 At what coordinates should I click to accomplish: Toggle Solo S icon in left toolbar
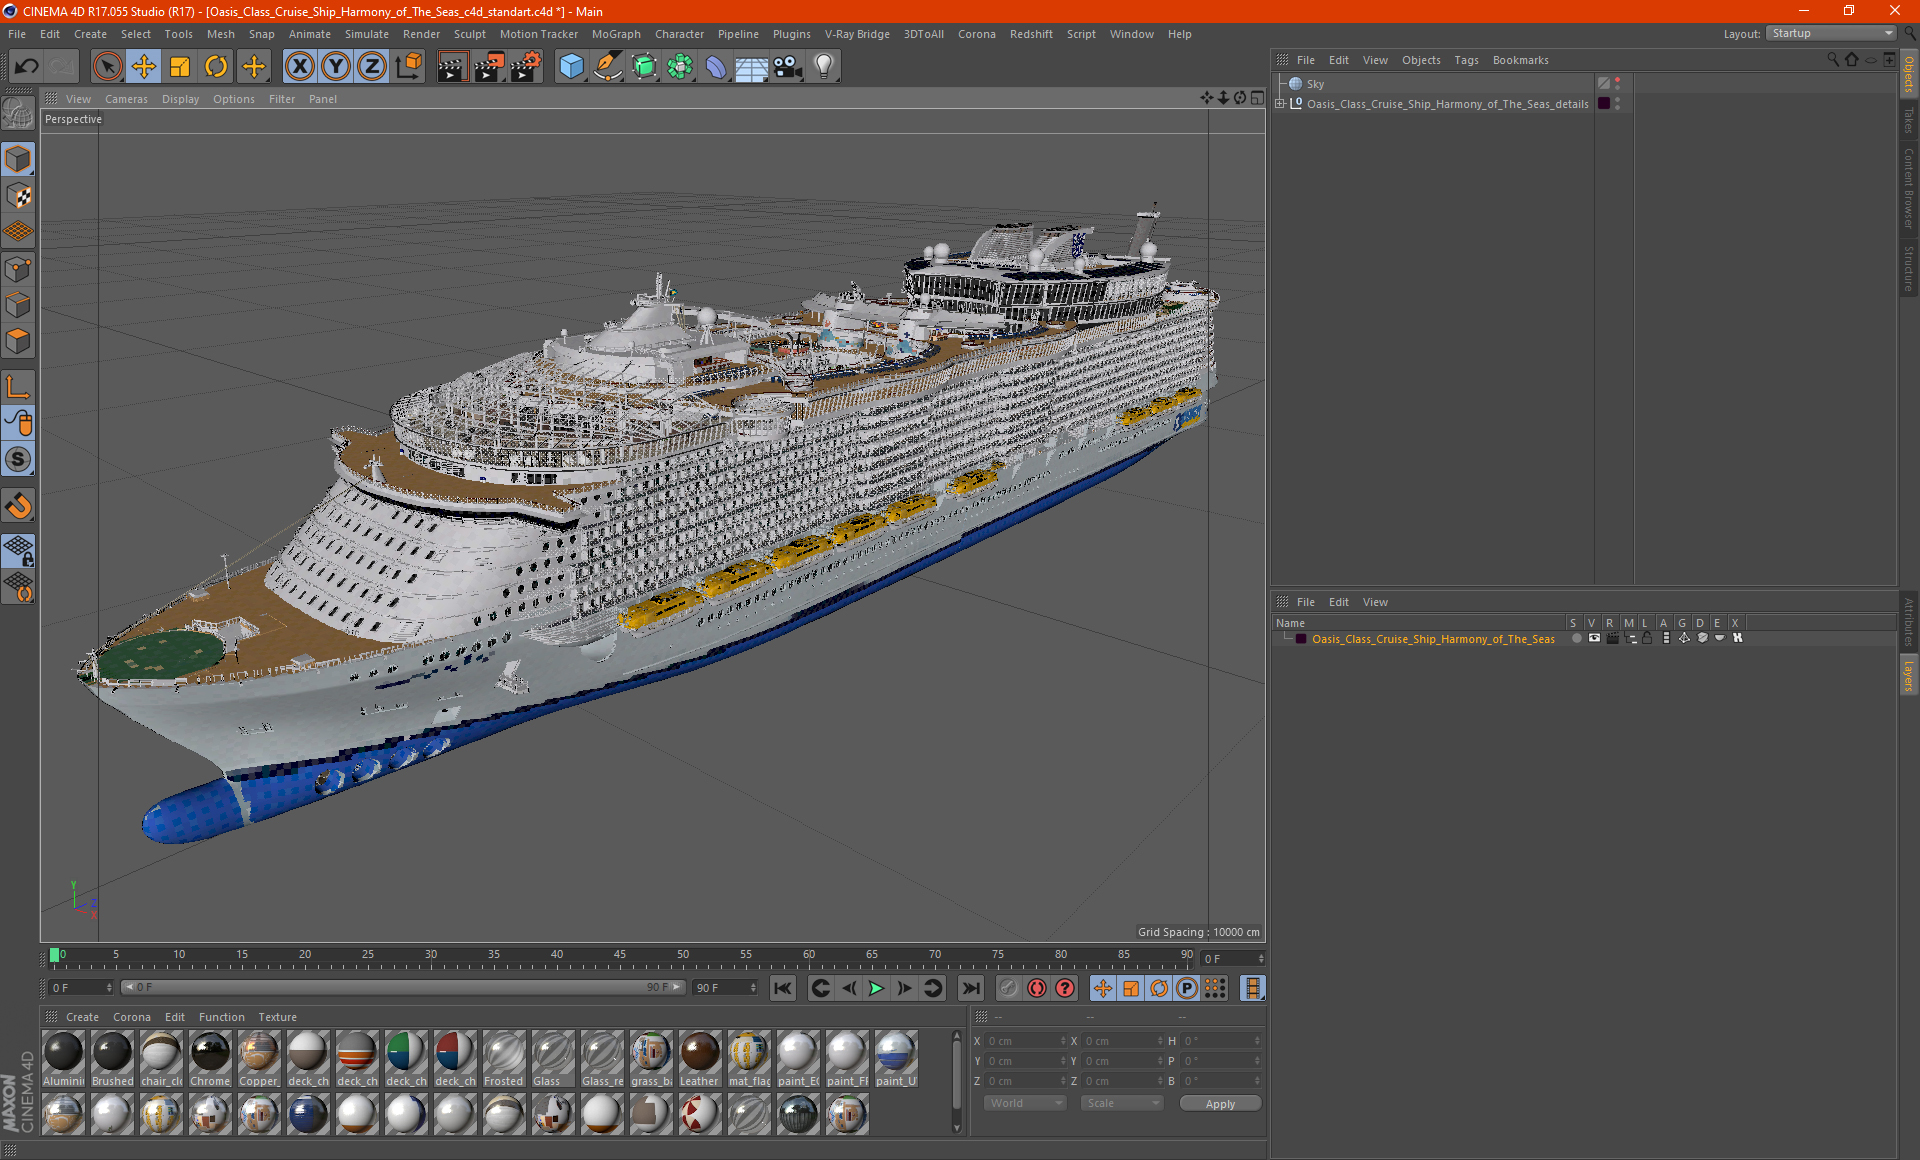click(x=18, y=459)
